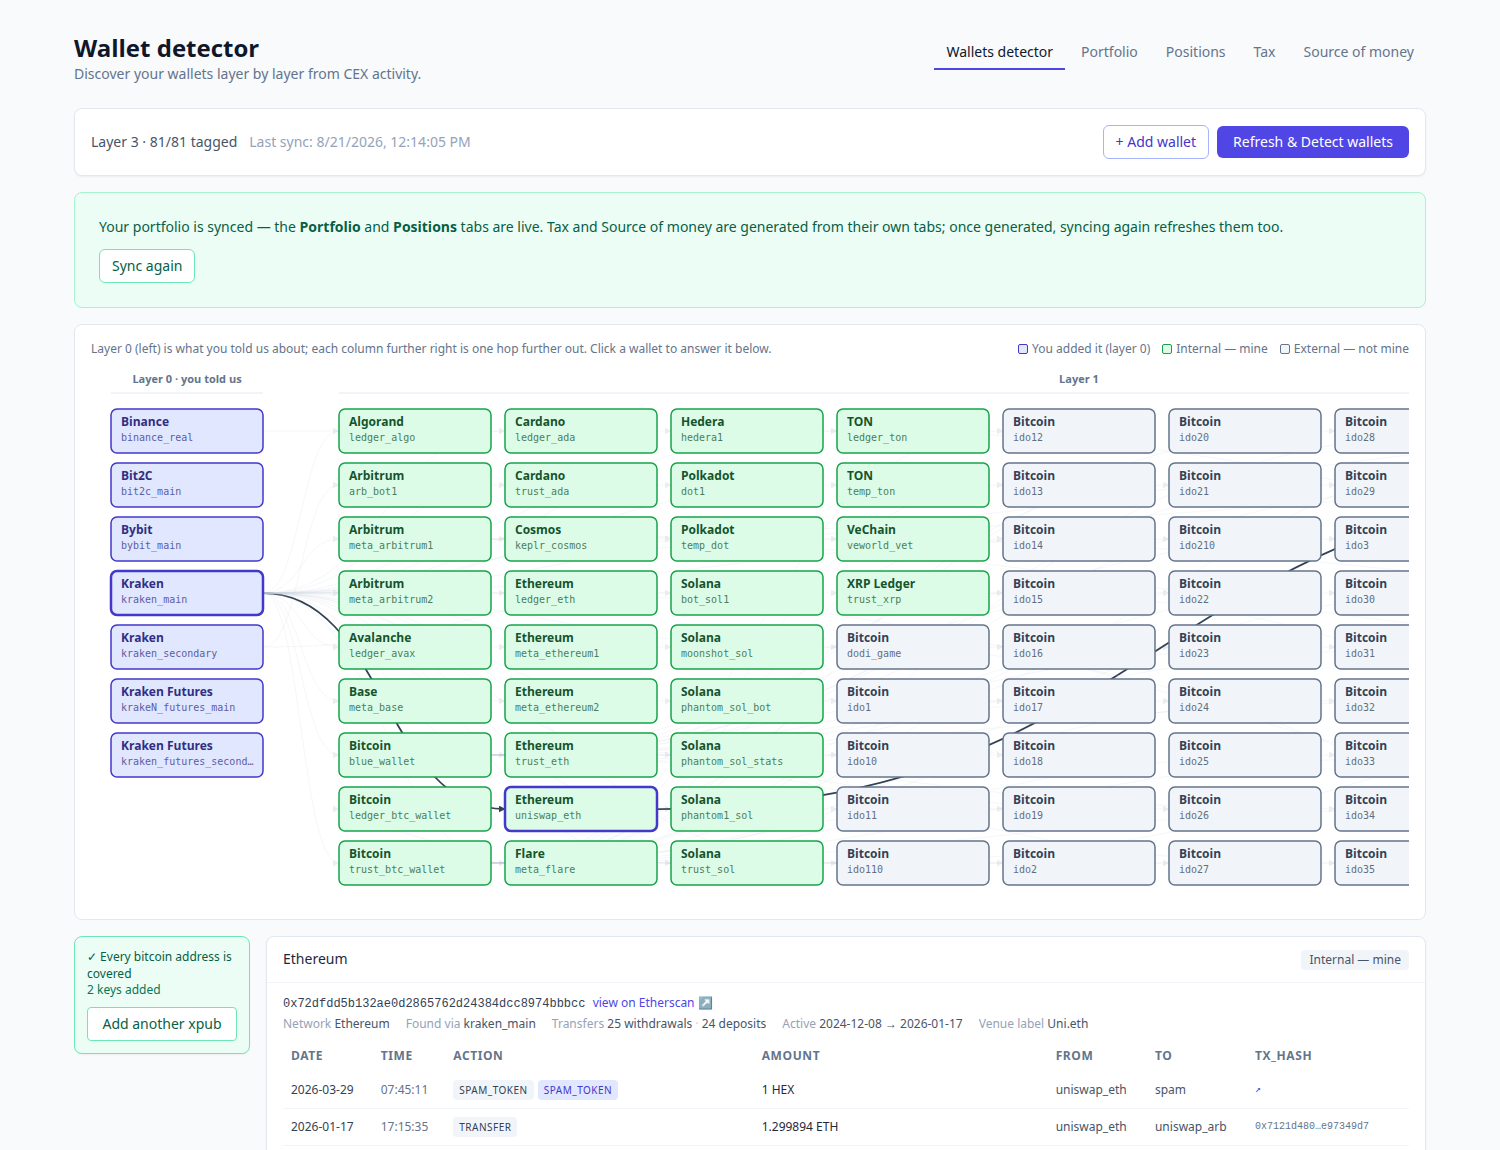Viewport: 1500px width, 1150px height.
Task: Select the Algorand ledger_algo wallet
Action: pyautogui.click(x=415, y=431)
